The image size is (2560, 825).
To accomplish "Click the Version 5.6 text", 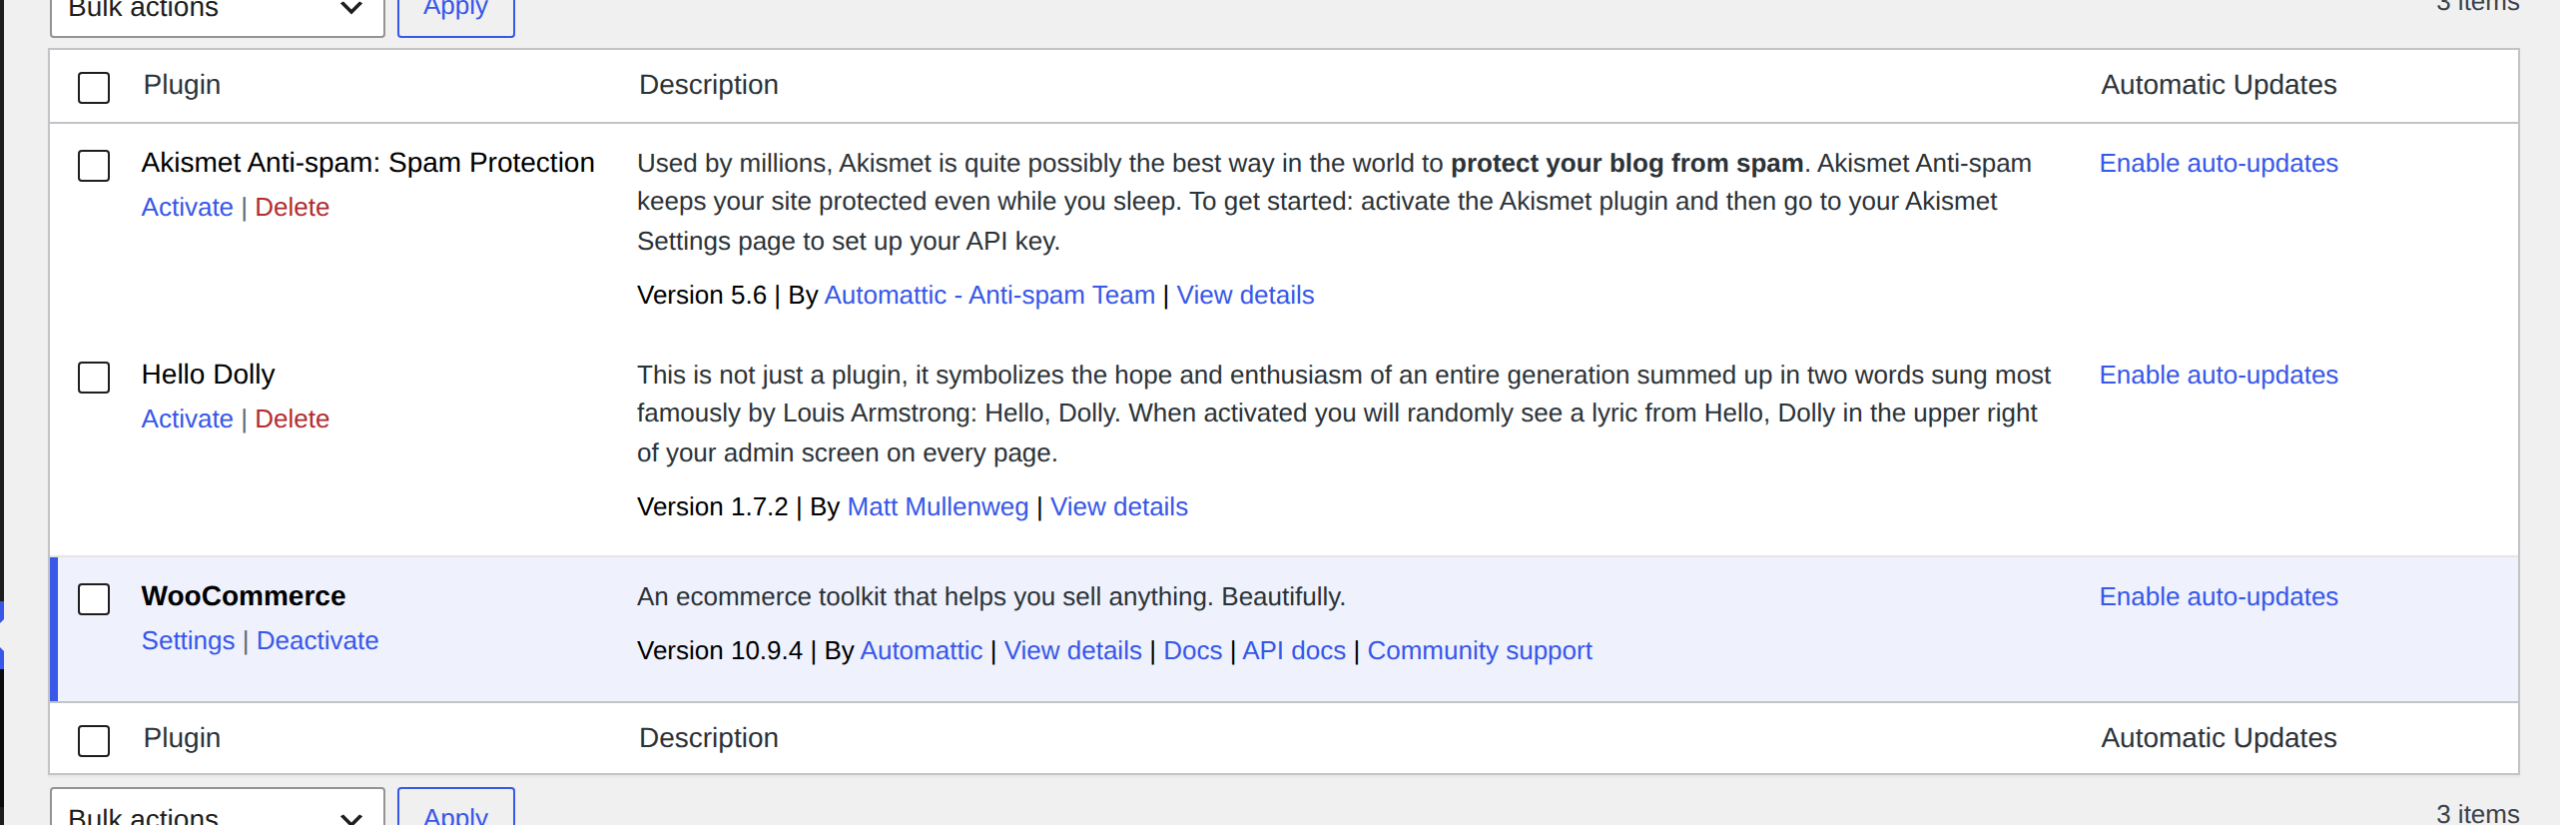I will [701, 295].
